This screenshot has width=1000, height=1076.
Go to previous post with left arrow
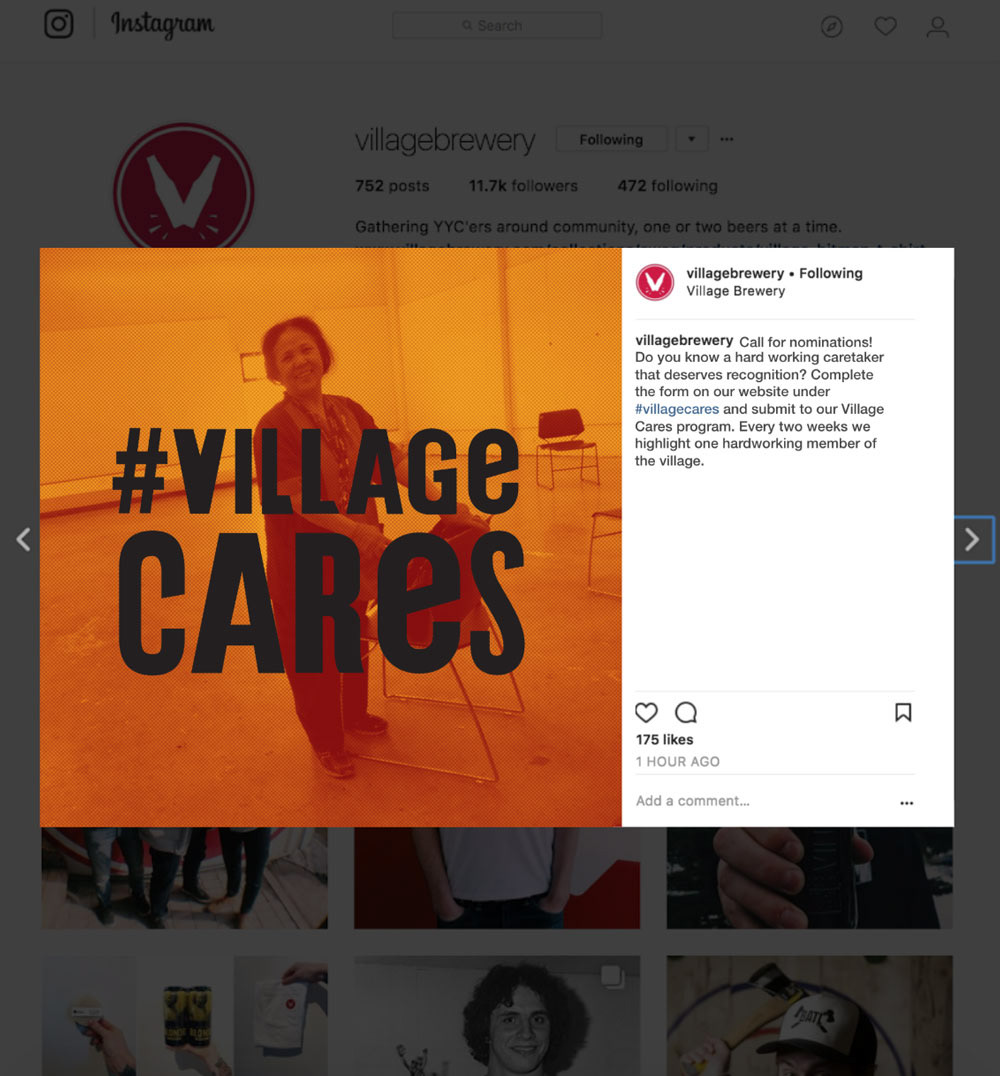point(23,539)
